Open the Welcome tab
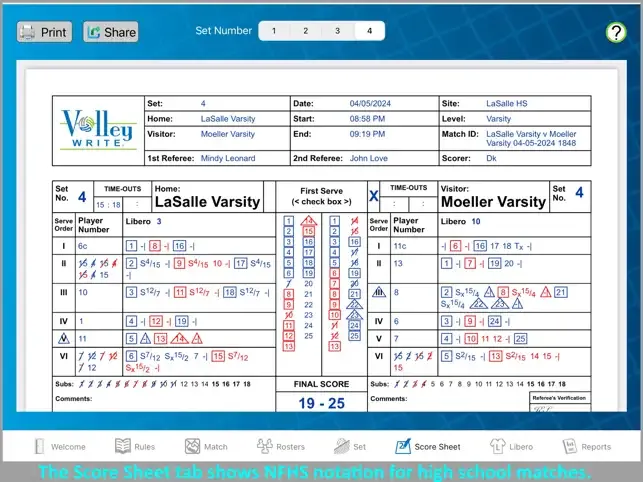 60,446
